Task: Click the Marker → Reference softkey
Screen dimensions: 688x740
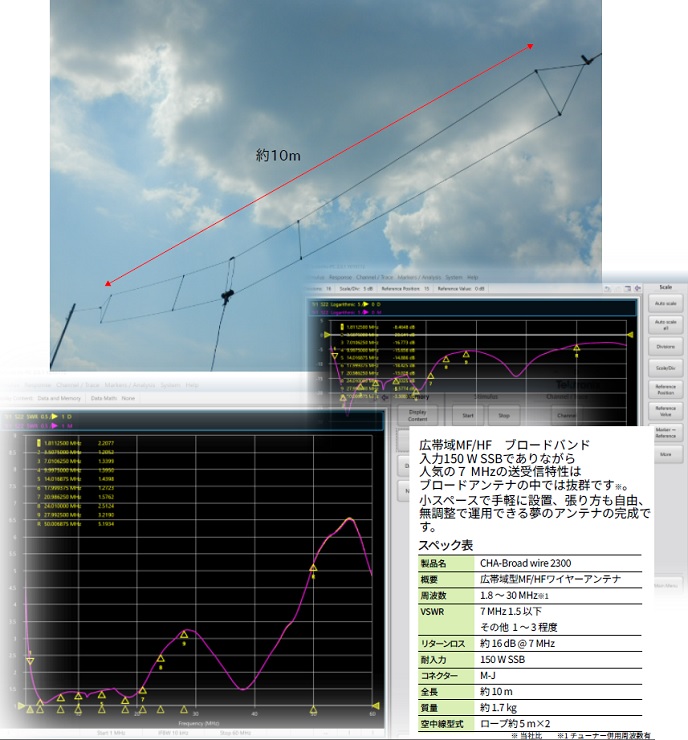Action: [664, 432]
